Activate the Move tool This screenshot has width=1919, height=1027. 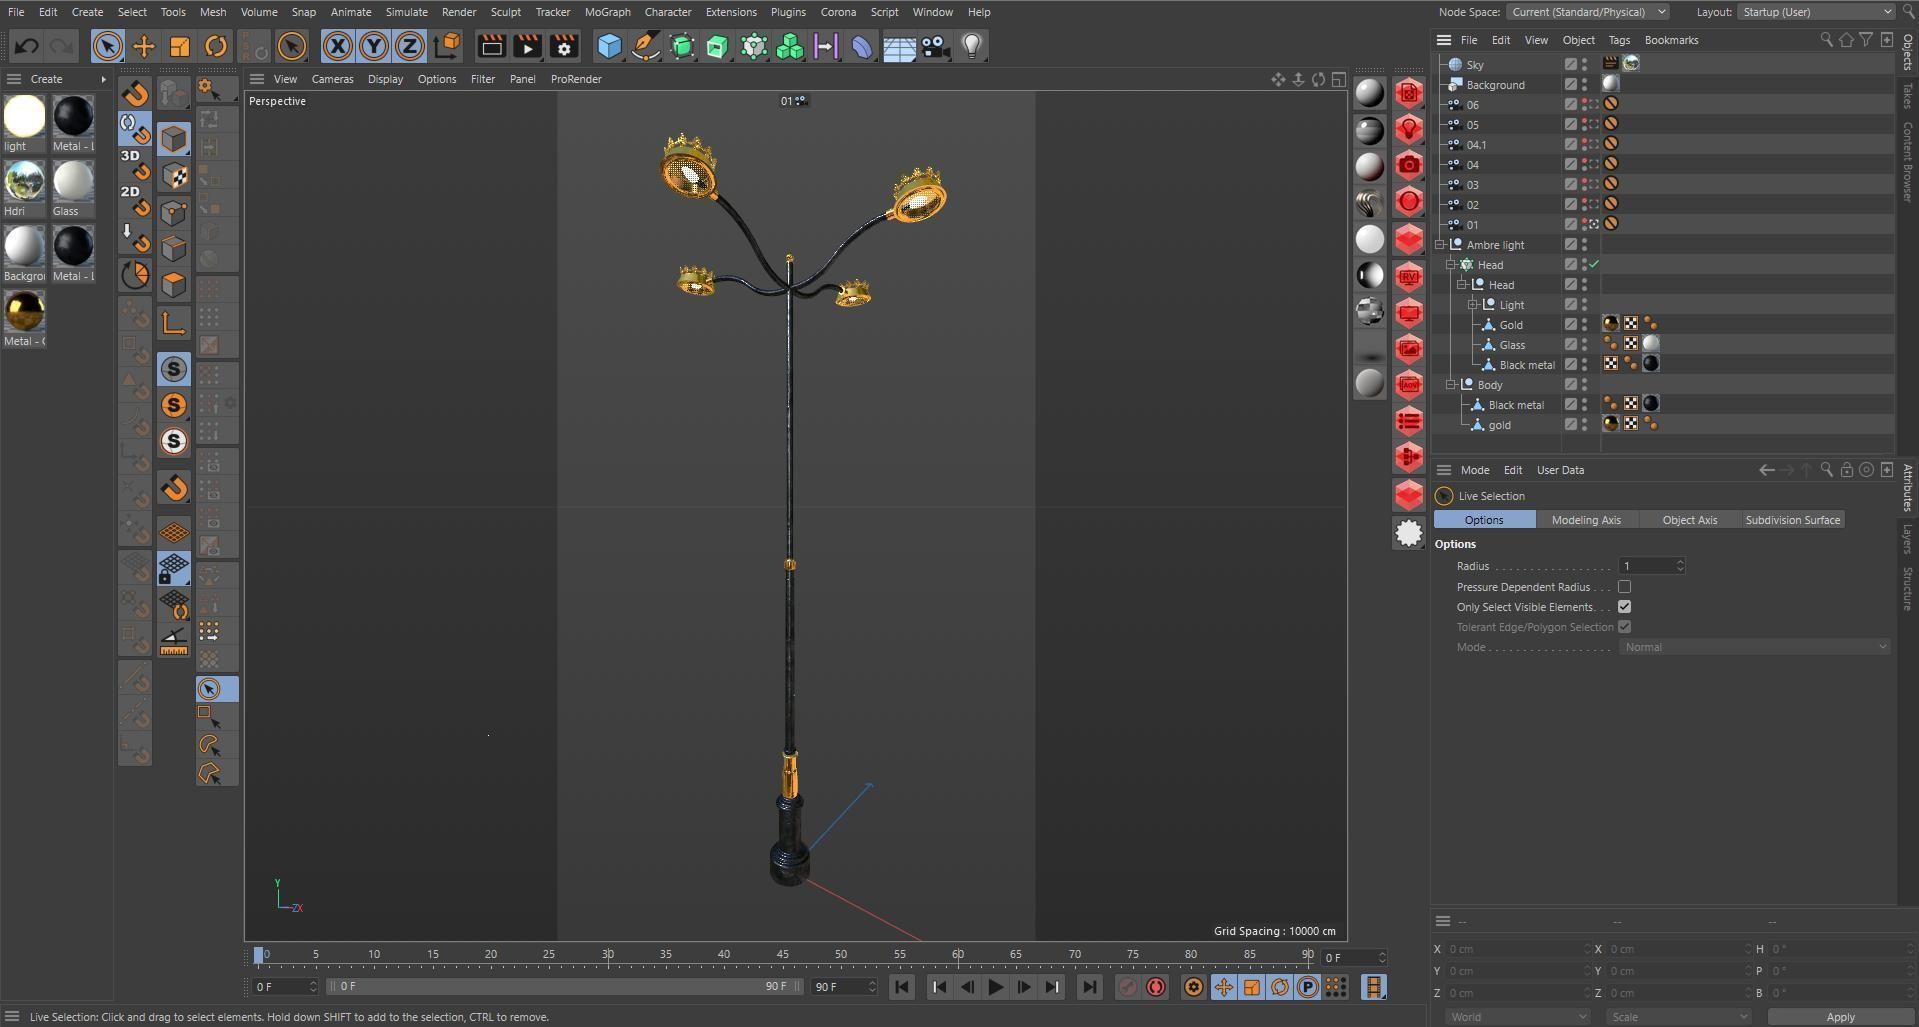click(x=143, y=46)
